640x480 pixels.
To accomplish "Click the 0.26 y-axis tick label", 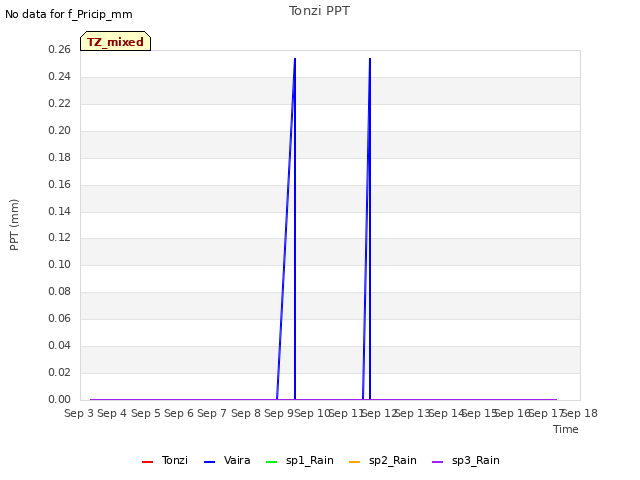I will click(x=60, y=49).
